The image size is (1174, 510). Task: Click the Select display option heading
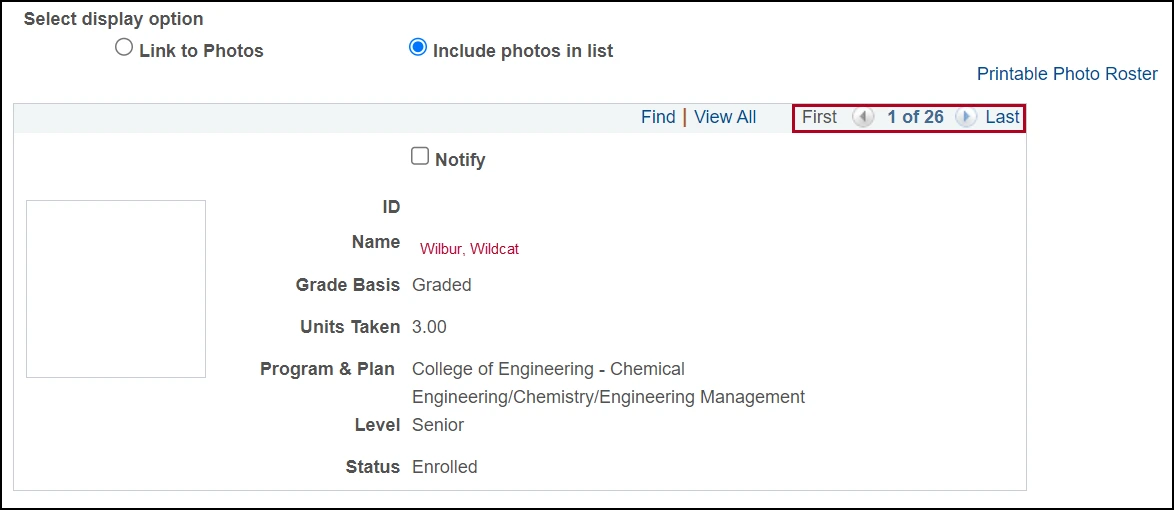114,19
